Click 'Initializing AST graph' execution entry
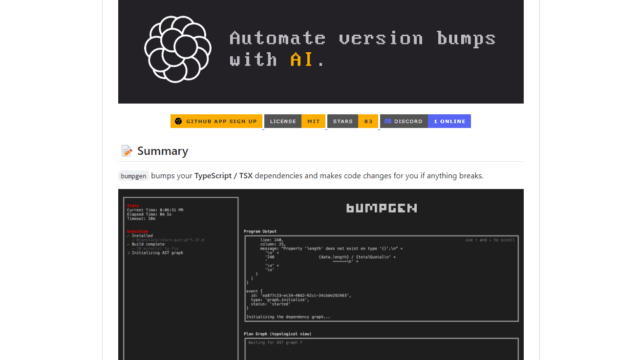The width and height of the screenshot is (640, 360). pyautogui.click(x=157, y=253)
